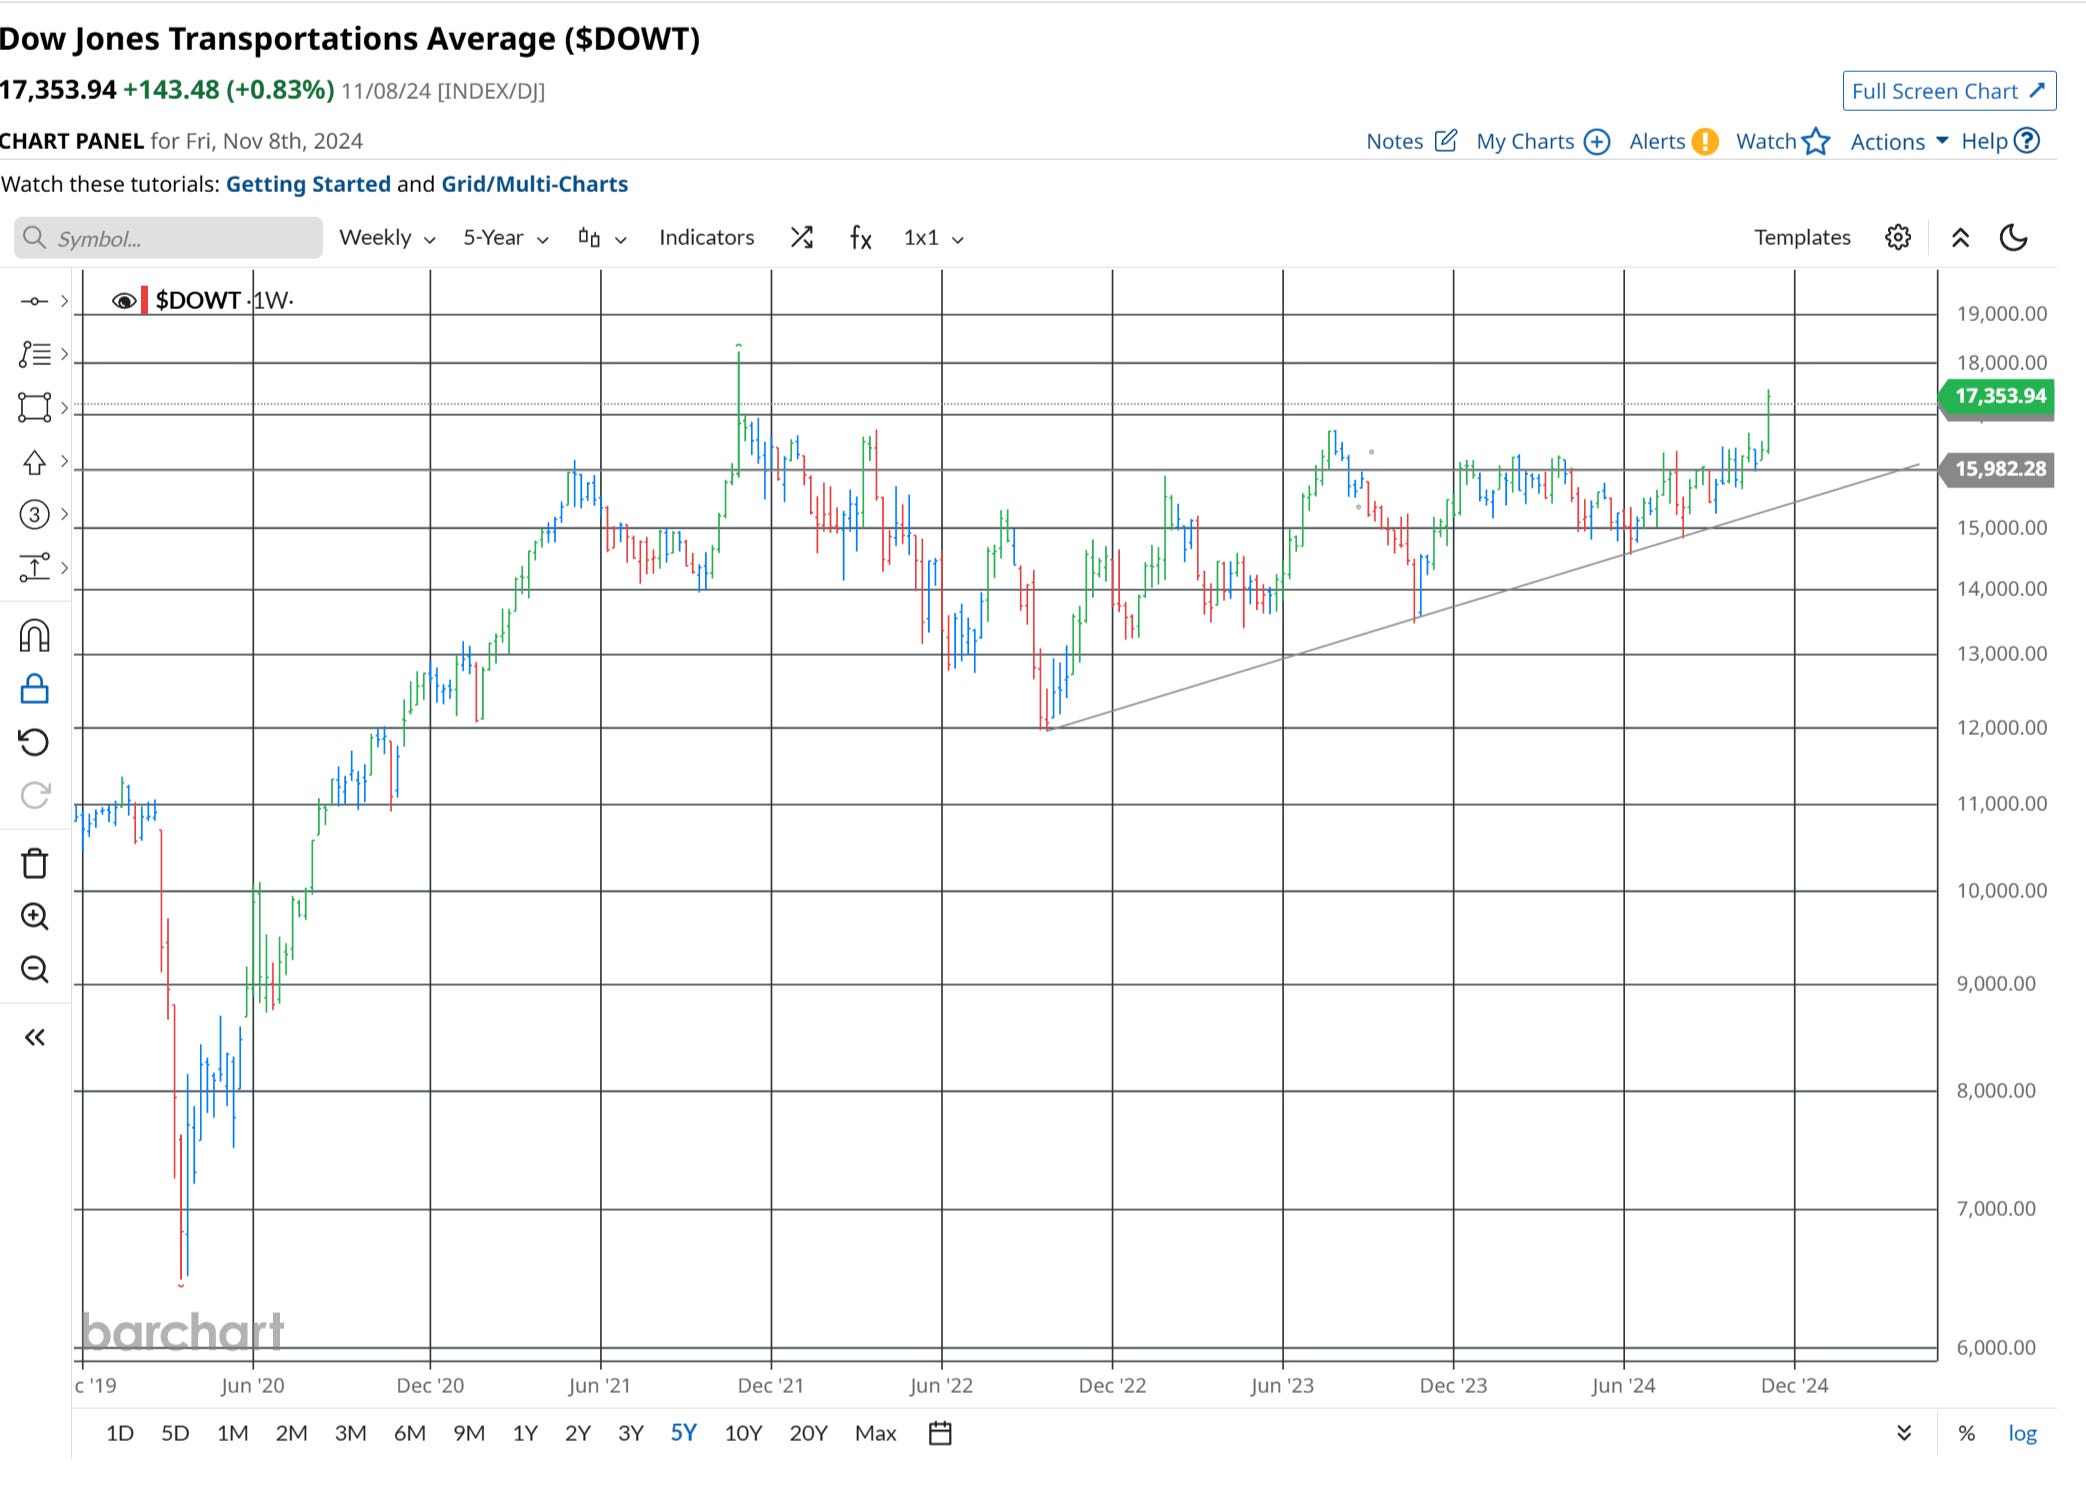The height and width of the screenshot is (1488, 2086).
Task: Toggle $DOWT series visibility eye
Action: [124, 301]
